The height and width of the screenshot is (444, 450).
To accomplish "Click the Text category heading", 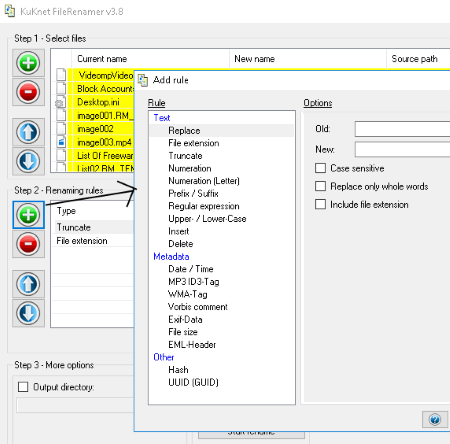I will coord(162,118).
